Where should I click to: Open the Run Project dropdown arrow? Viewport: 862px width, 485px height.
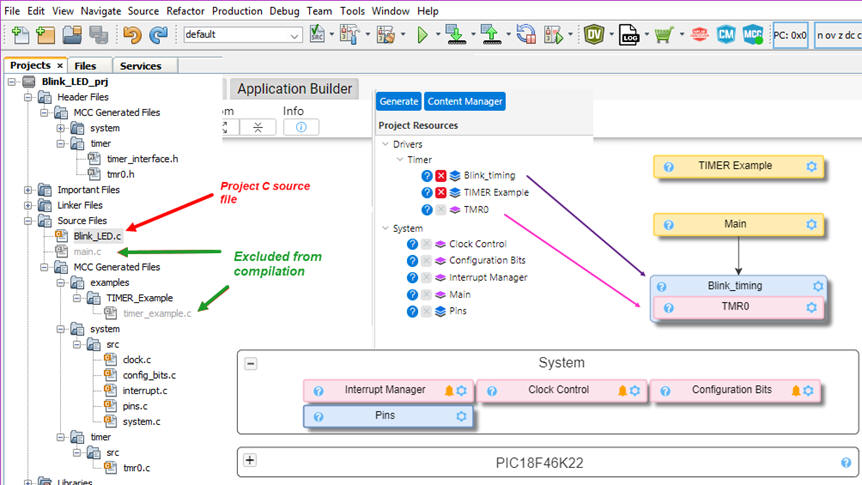click(x=438, y=35)
